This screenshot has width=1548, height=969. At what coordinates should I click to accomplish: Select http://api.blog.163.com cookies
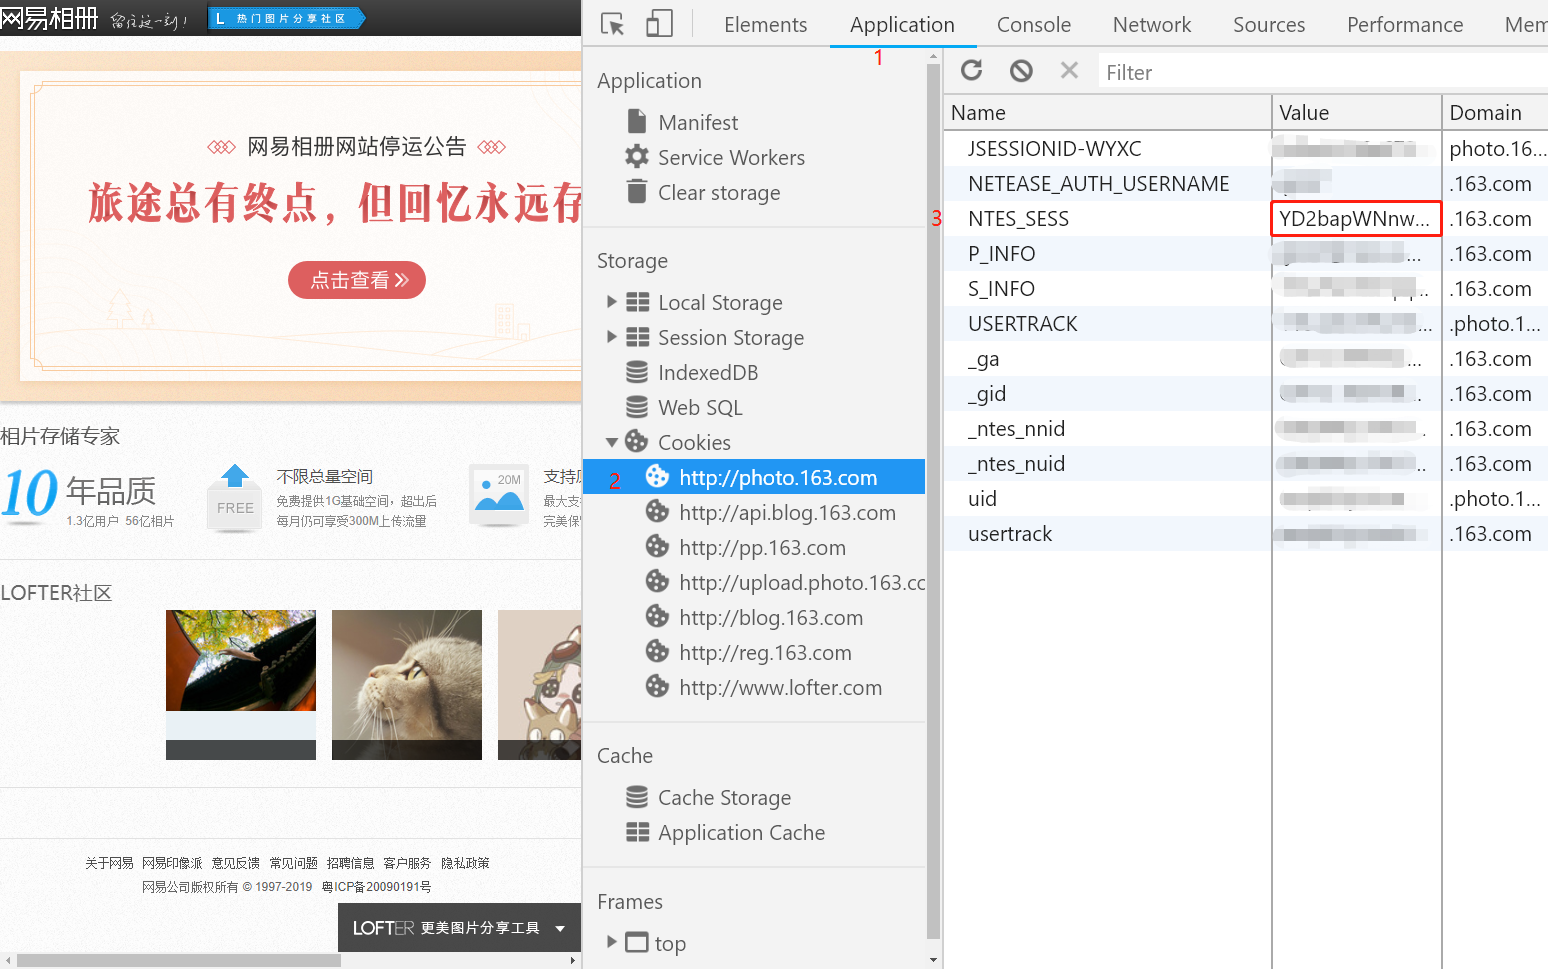pyautogui.click(x=786, y=512)
